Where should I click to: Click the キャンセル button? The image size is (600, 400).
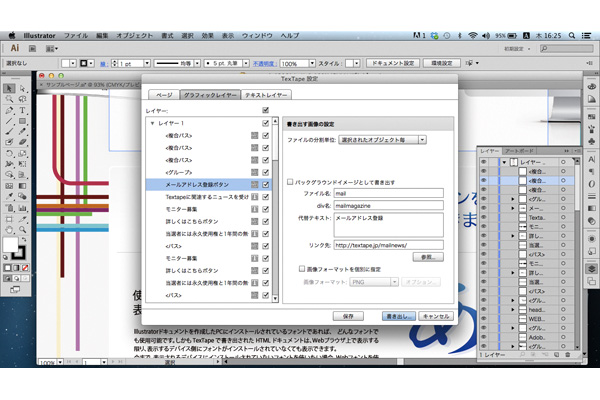click(437, 315)
